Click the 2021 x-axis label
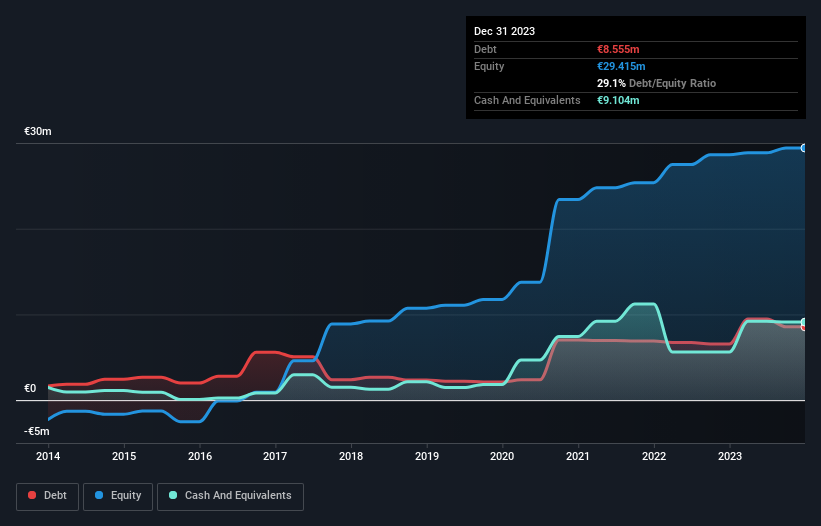 pyautogui.click(x=578, y=456)
